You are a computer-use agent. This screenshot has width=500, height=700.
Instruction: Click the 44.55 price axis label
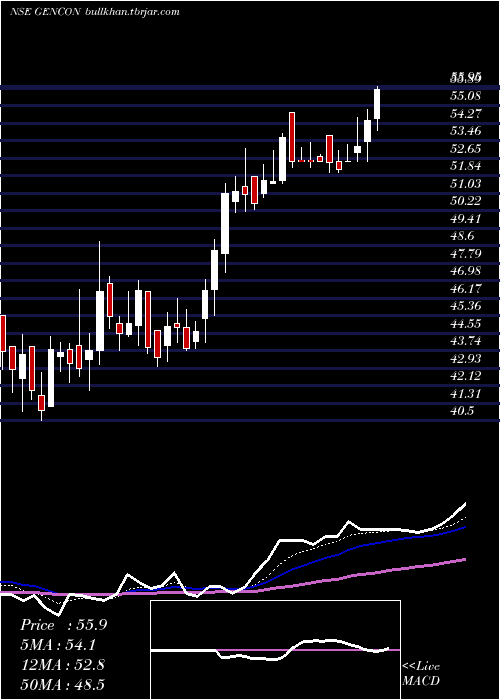tap(465, 323)
